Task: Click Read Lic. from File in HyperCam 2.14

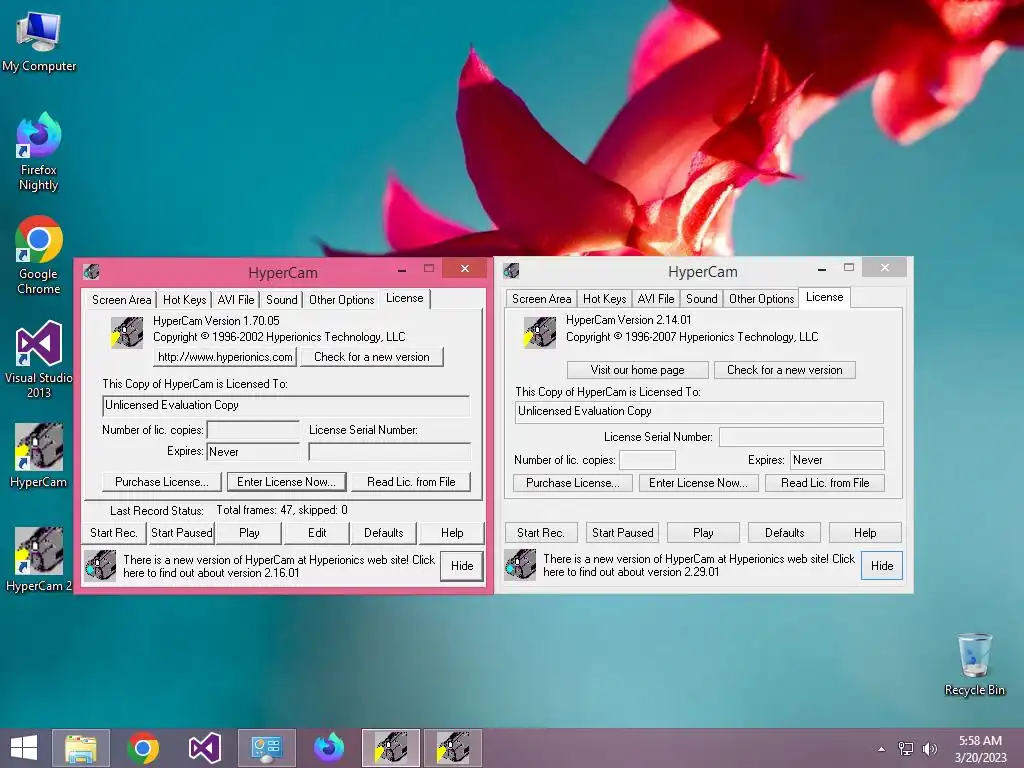Action: [x=825, y=483]
